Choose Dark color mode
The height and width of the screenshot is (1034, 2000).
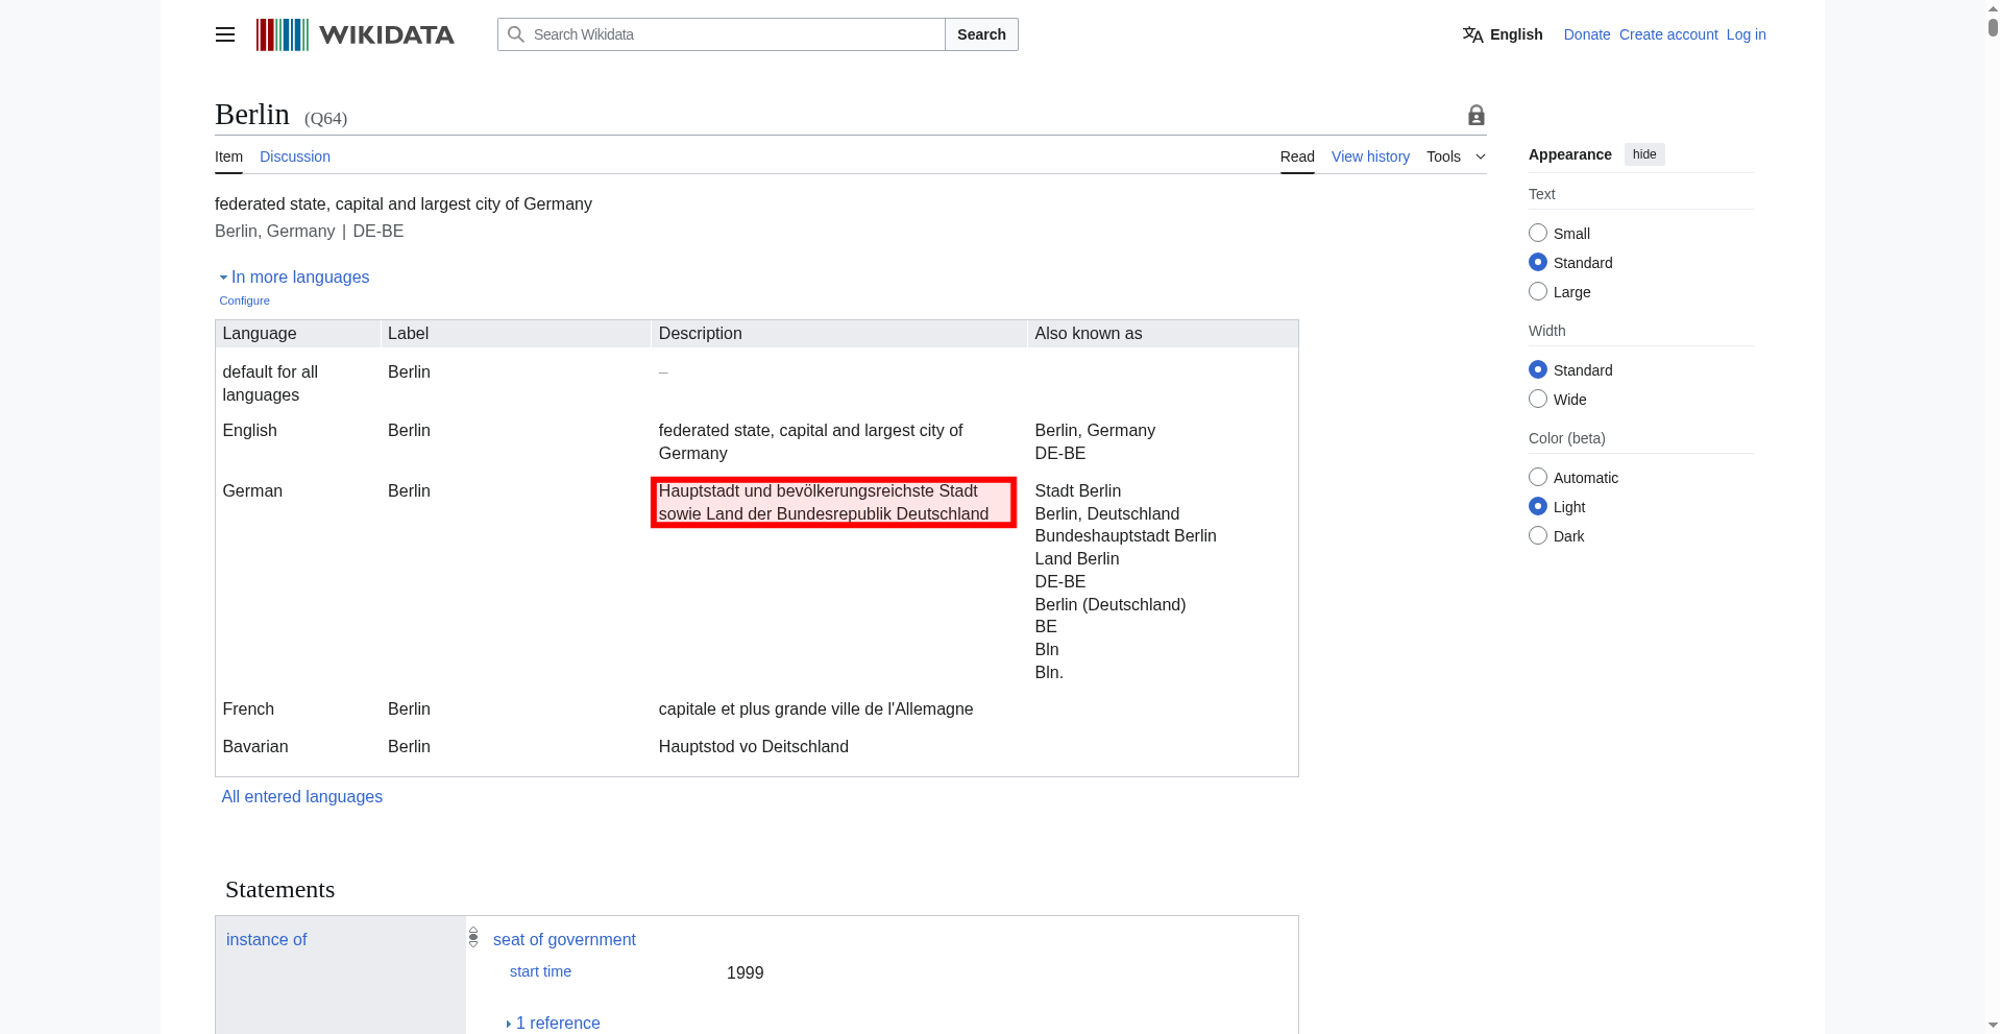pos(1538,536)
